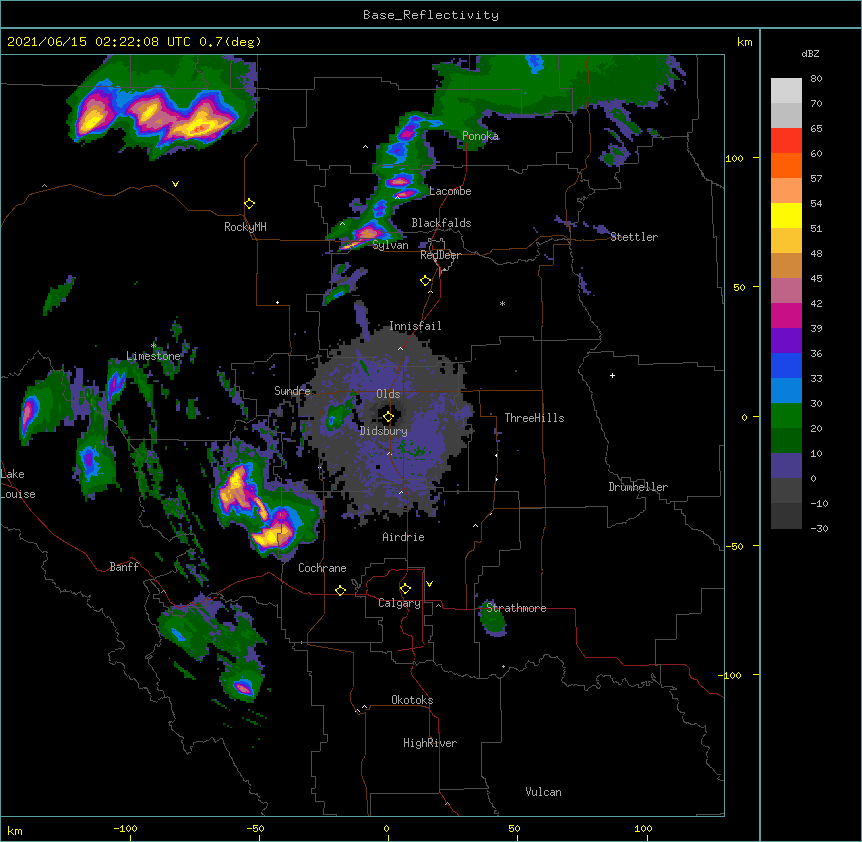
Task: Click the 51 dBZ yellow legend swatch
Action: coord(786,215)
